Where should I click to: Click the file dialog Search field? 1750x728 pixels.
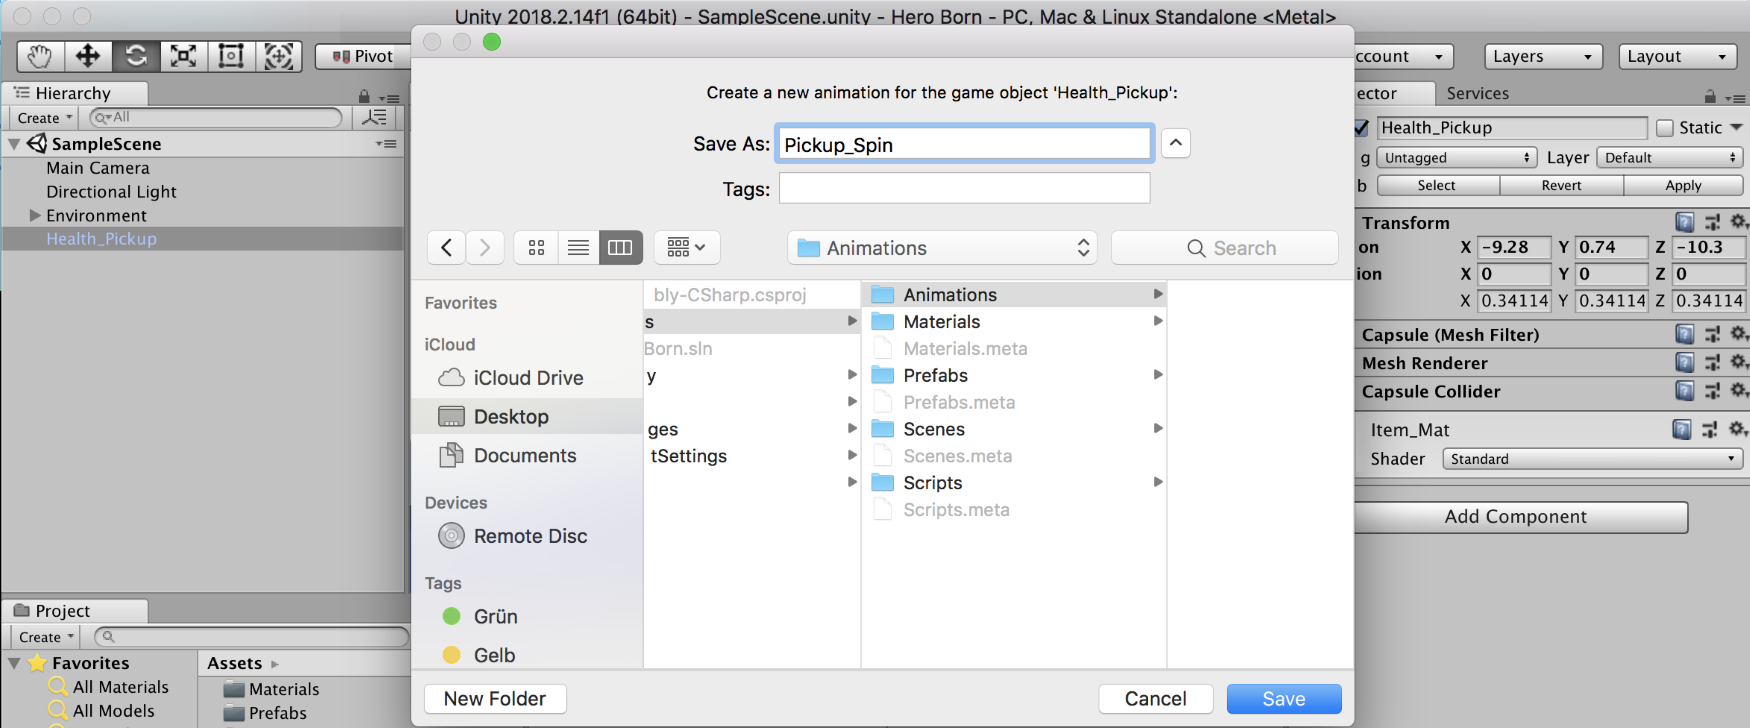(x=1225, y=248)
